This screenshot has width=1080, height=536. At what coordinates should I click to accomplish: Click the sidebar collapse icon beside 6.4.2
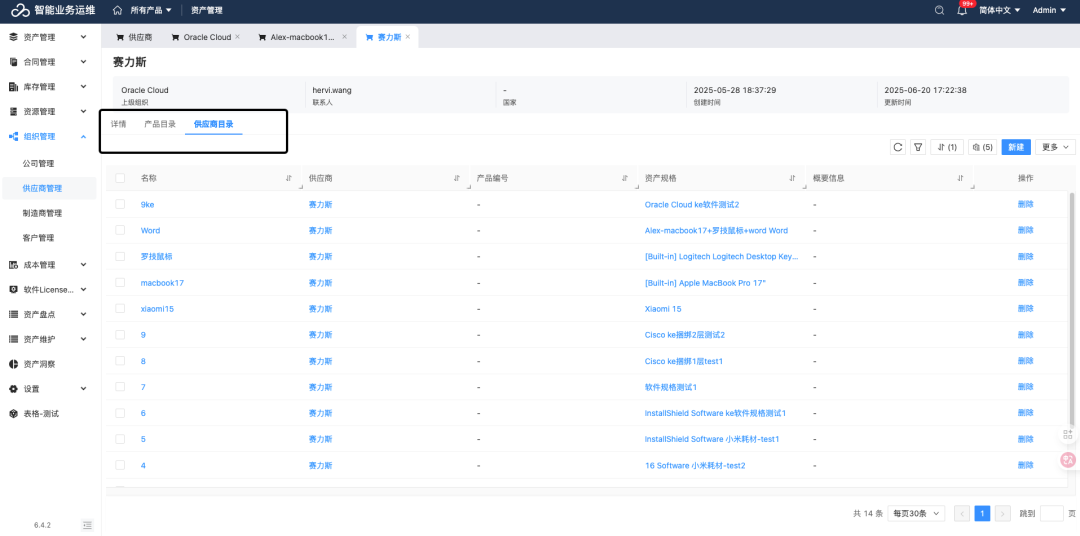coord(87,524)
